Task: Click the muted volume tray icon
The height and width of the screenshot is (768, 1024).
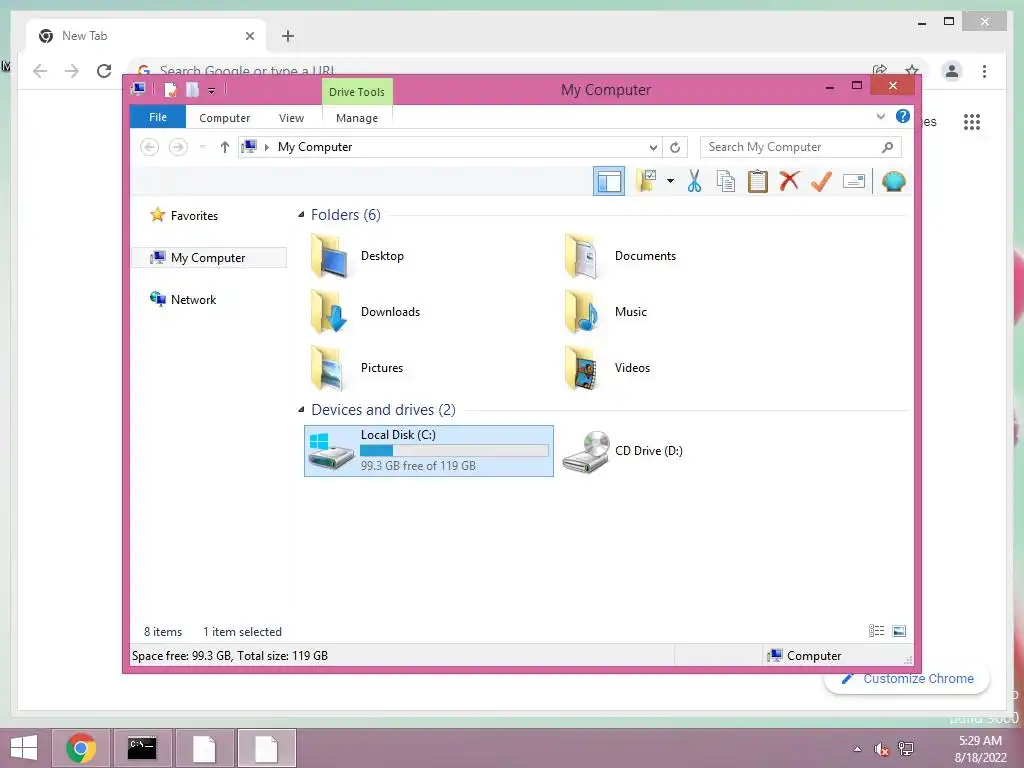Action: click(882, 749)
